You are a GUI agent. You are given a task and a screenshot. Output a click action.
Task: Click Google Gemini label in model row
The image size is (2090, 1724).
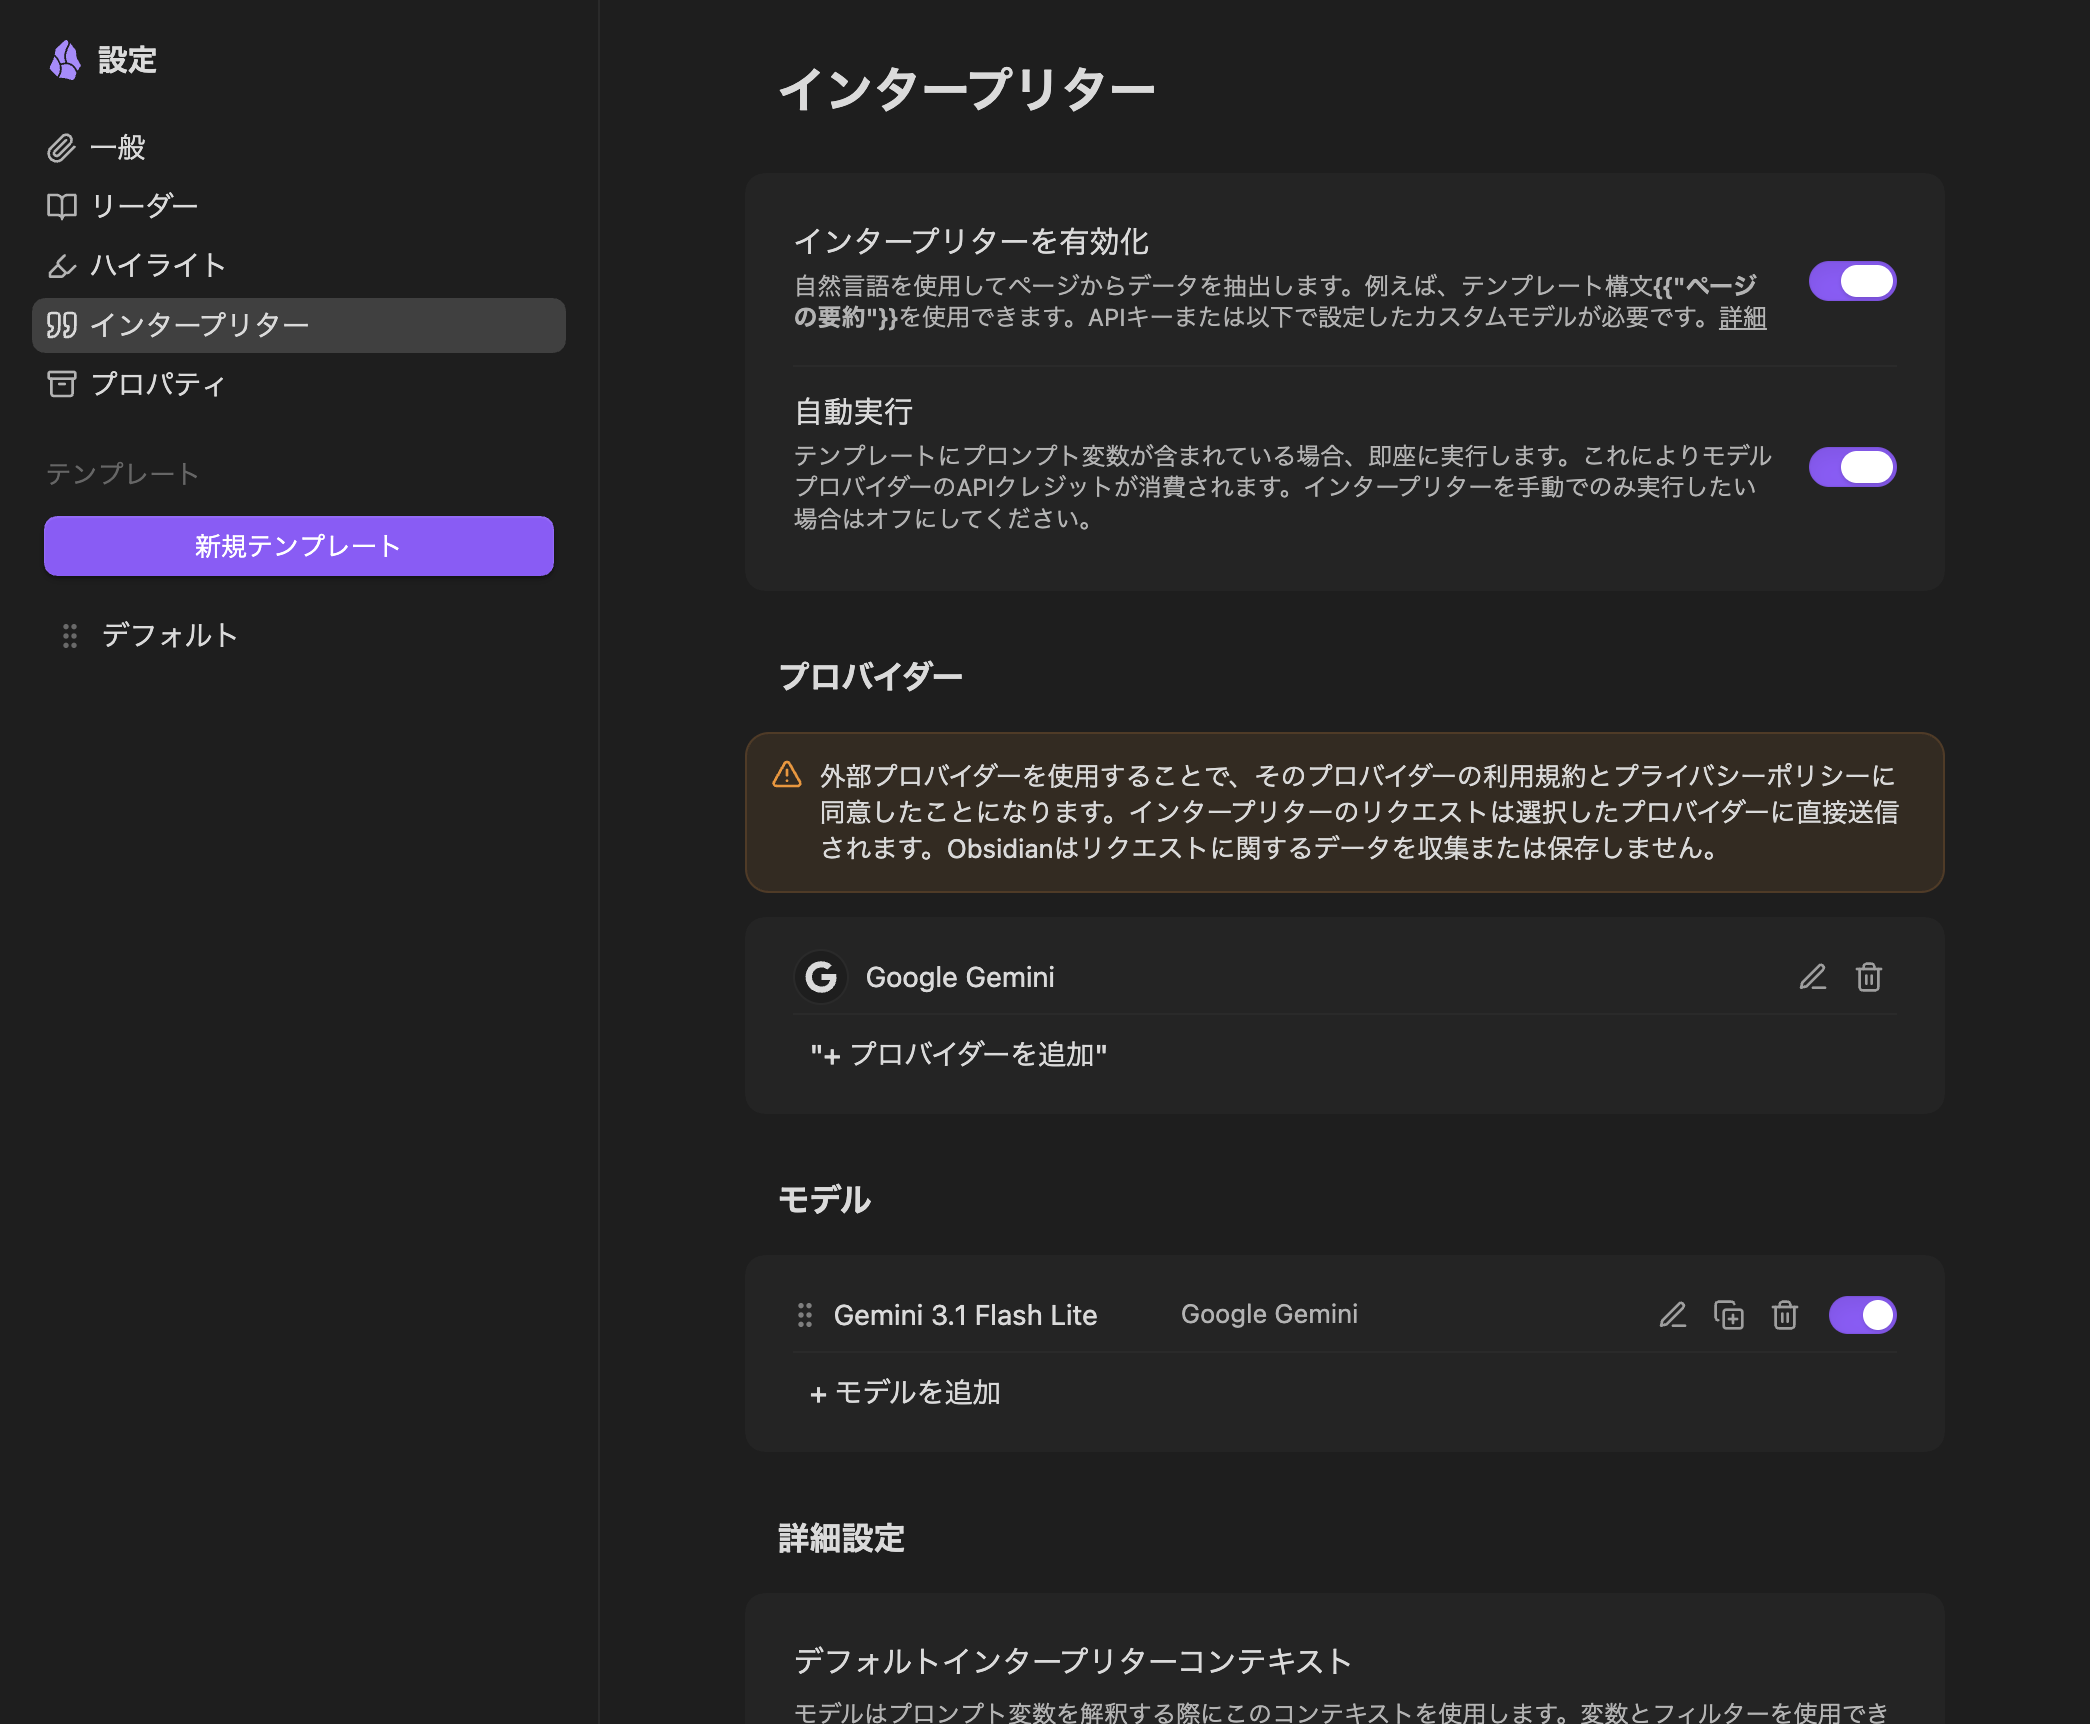(1270, 1314)
